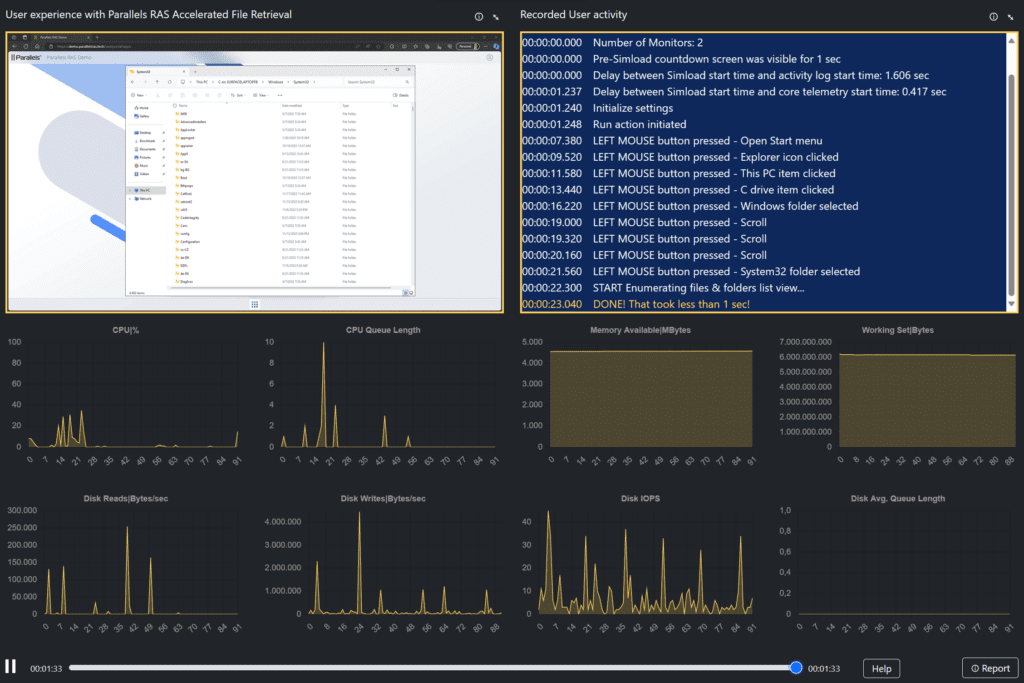Screen dimensions: 1024x683
Task: Expand the Recorded User activity panel
Action: [1011, 17]
